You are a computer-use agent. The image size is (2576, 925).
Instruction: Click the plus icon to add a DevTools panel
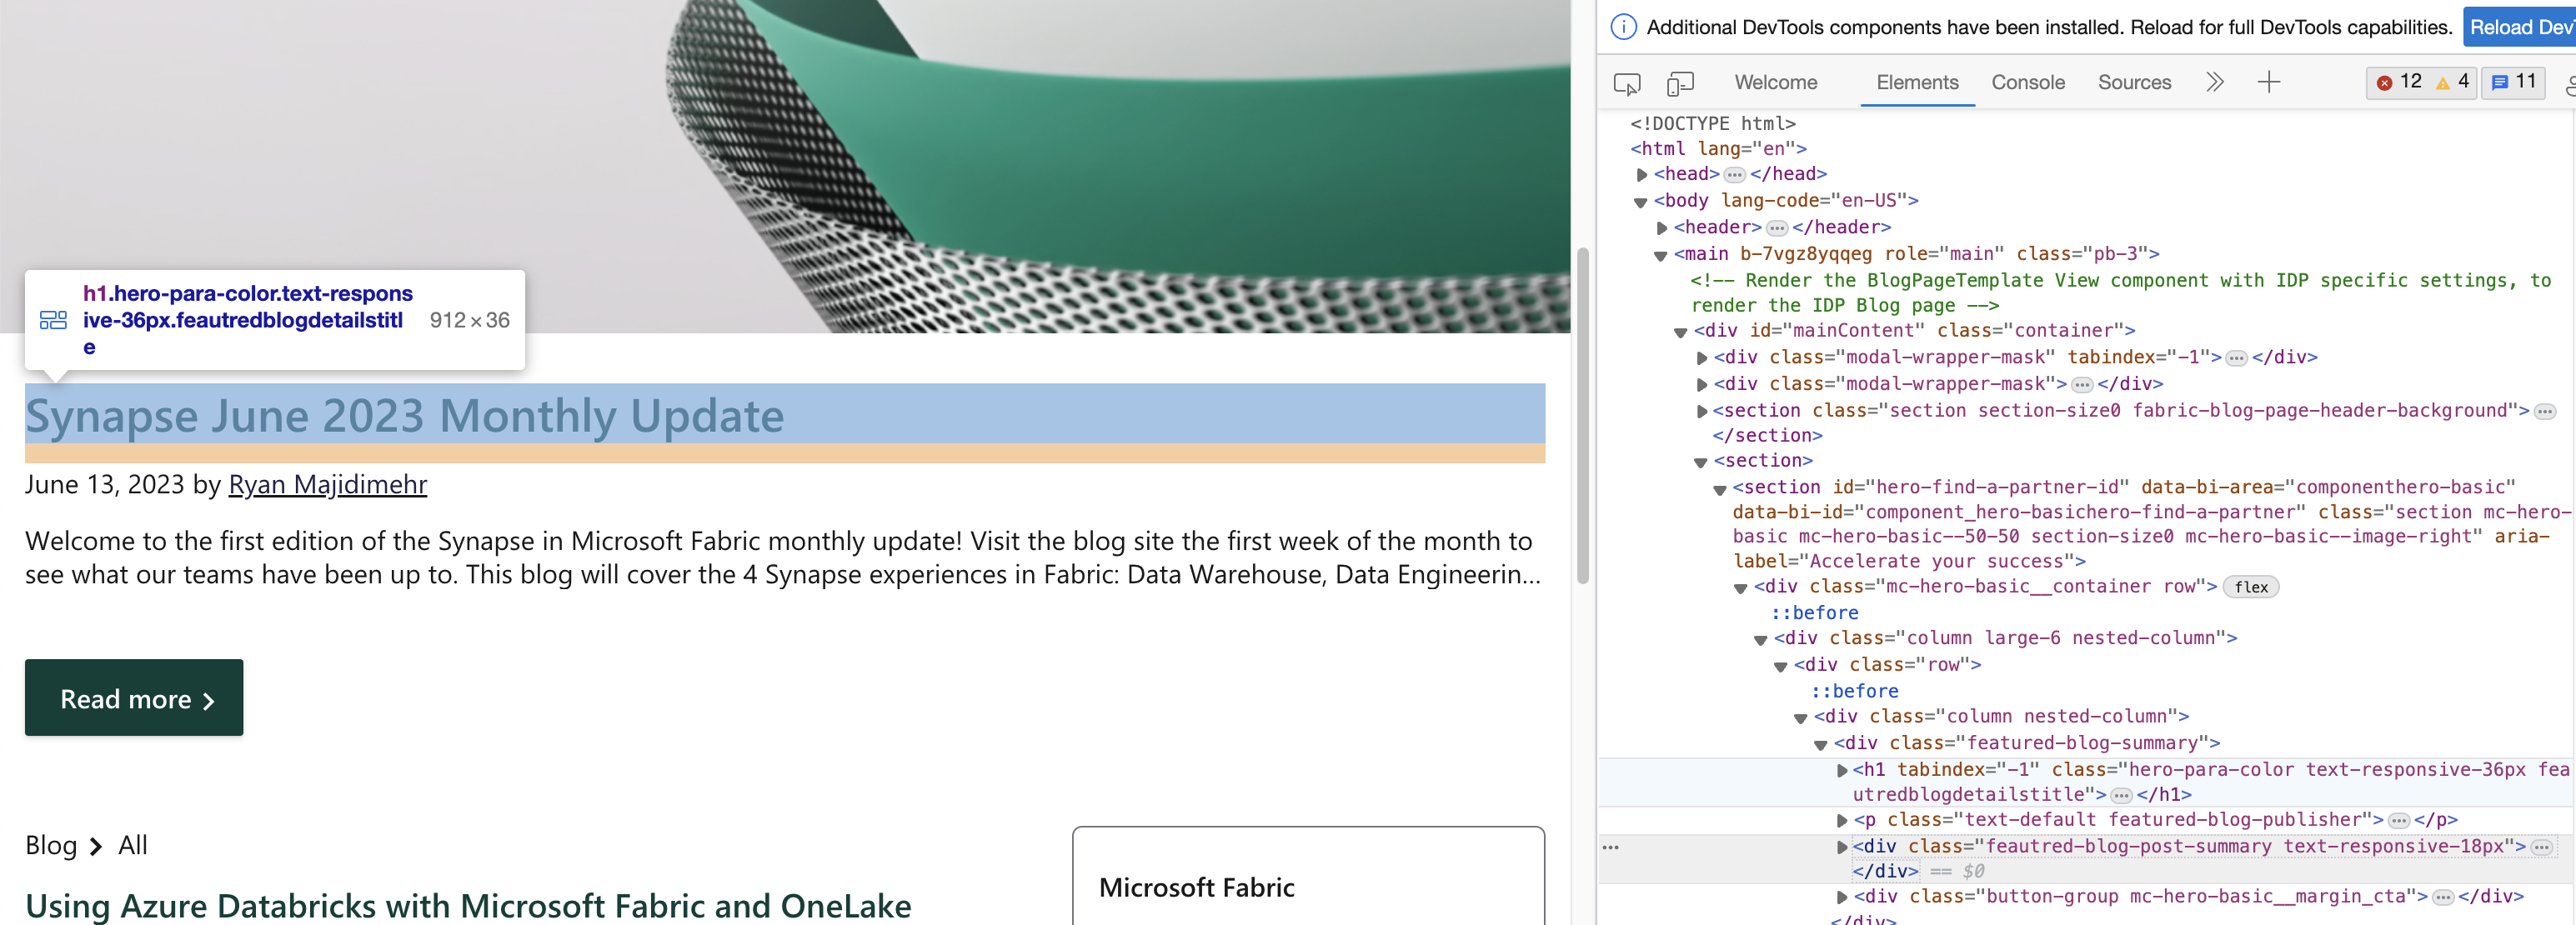coord(2270,82)
